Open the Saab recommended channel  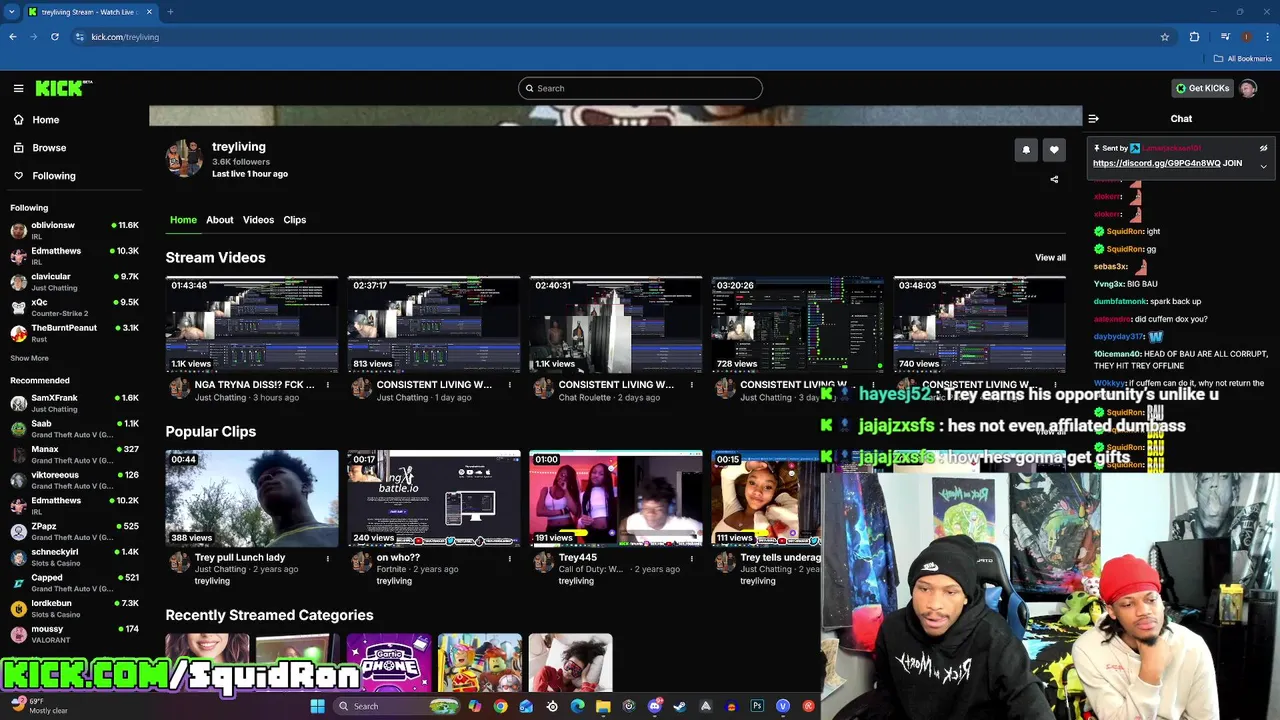tap(74, 429)
